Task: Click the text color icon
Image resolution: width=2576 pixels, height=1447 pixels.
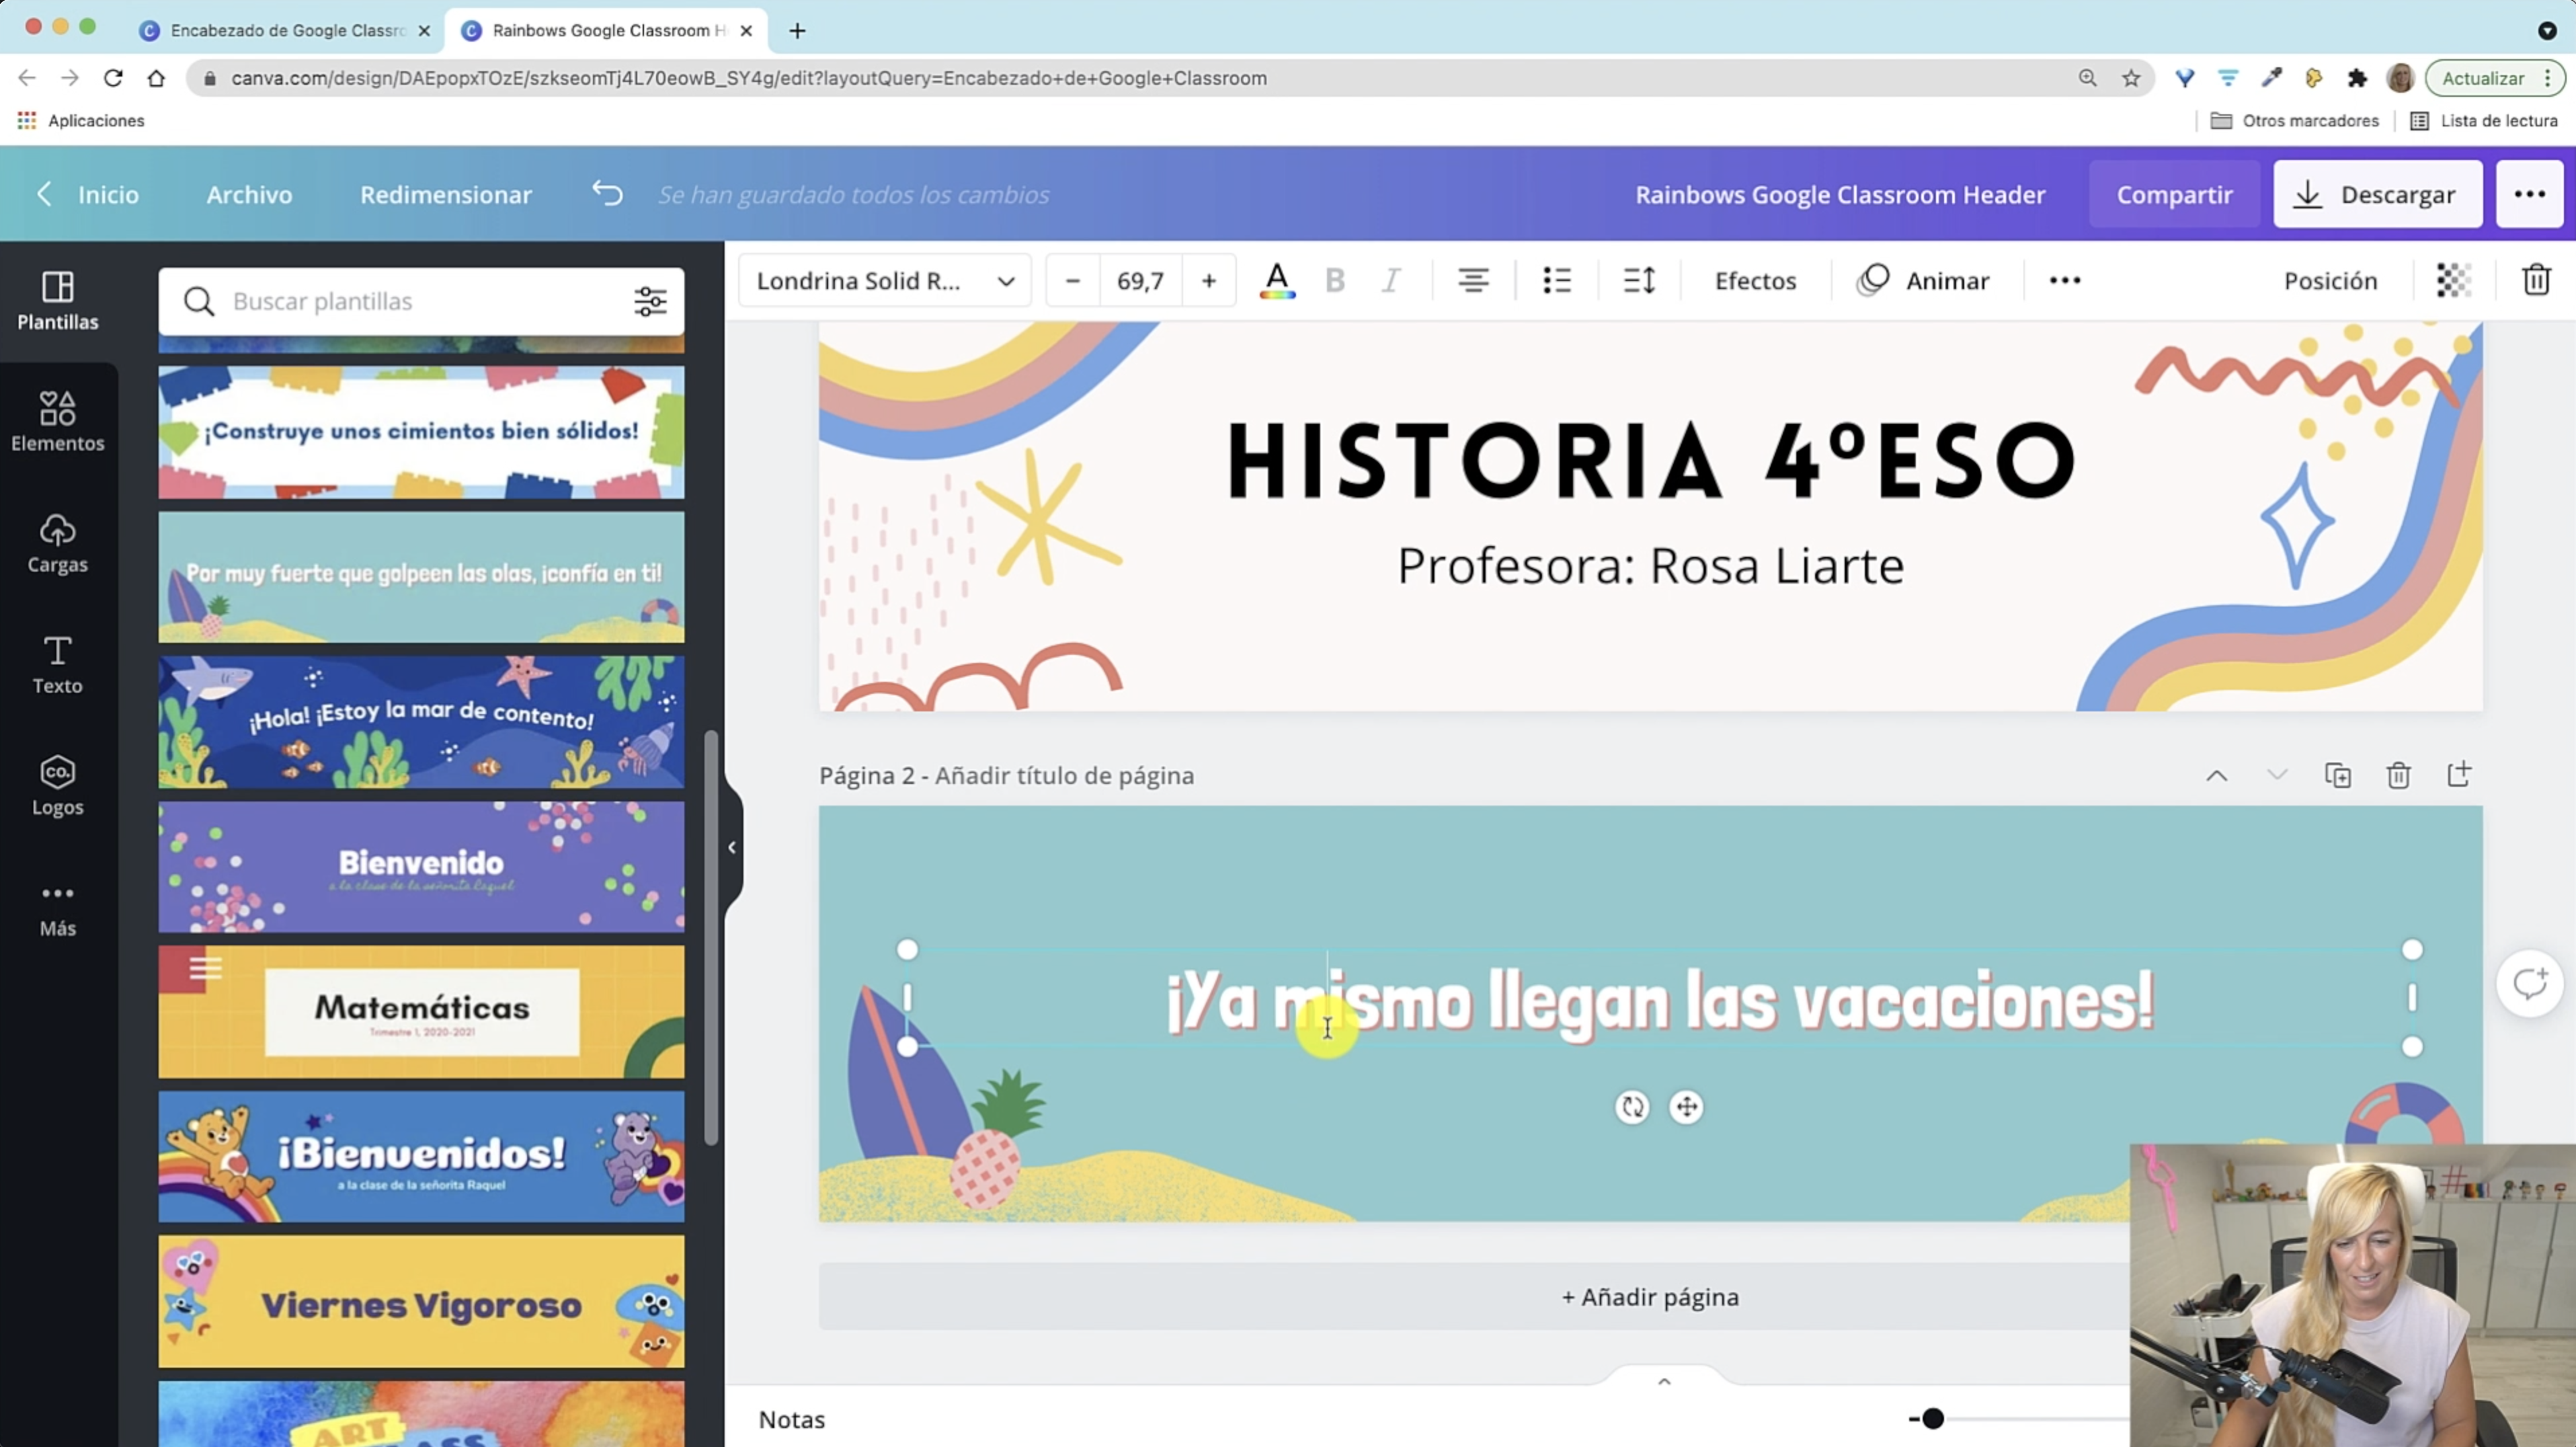Action: [1277, 281]
